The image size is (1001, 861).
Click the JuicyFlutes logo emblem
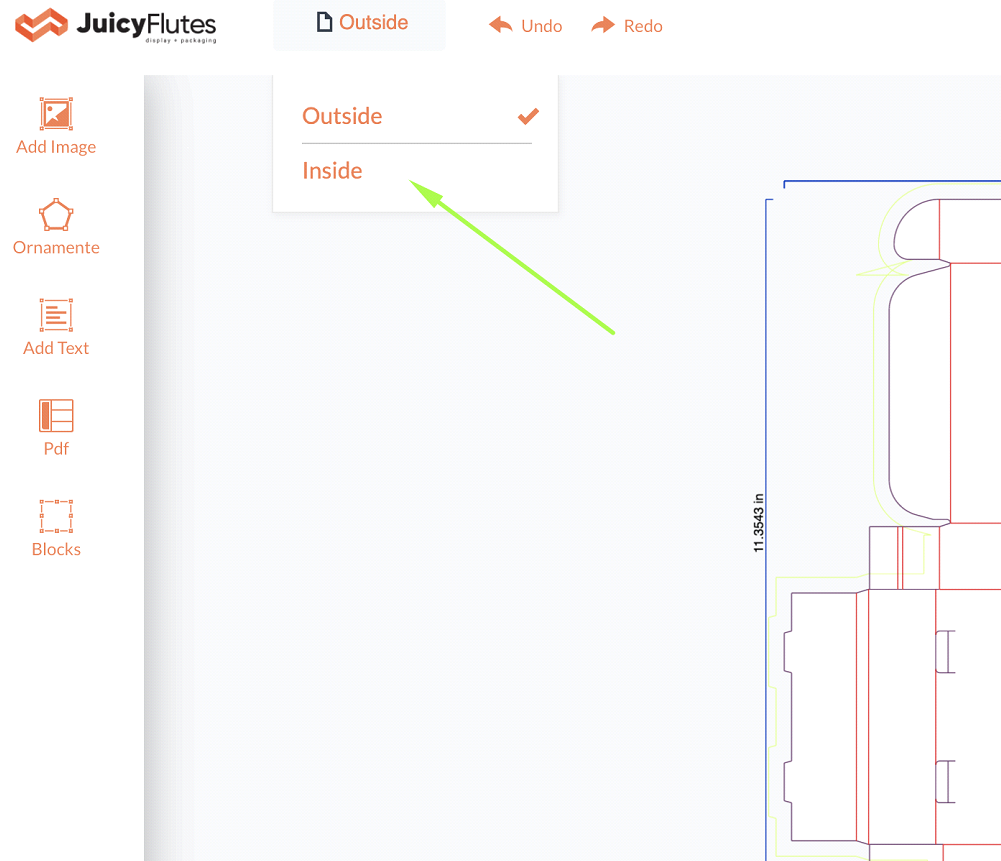40,25
